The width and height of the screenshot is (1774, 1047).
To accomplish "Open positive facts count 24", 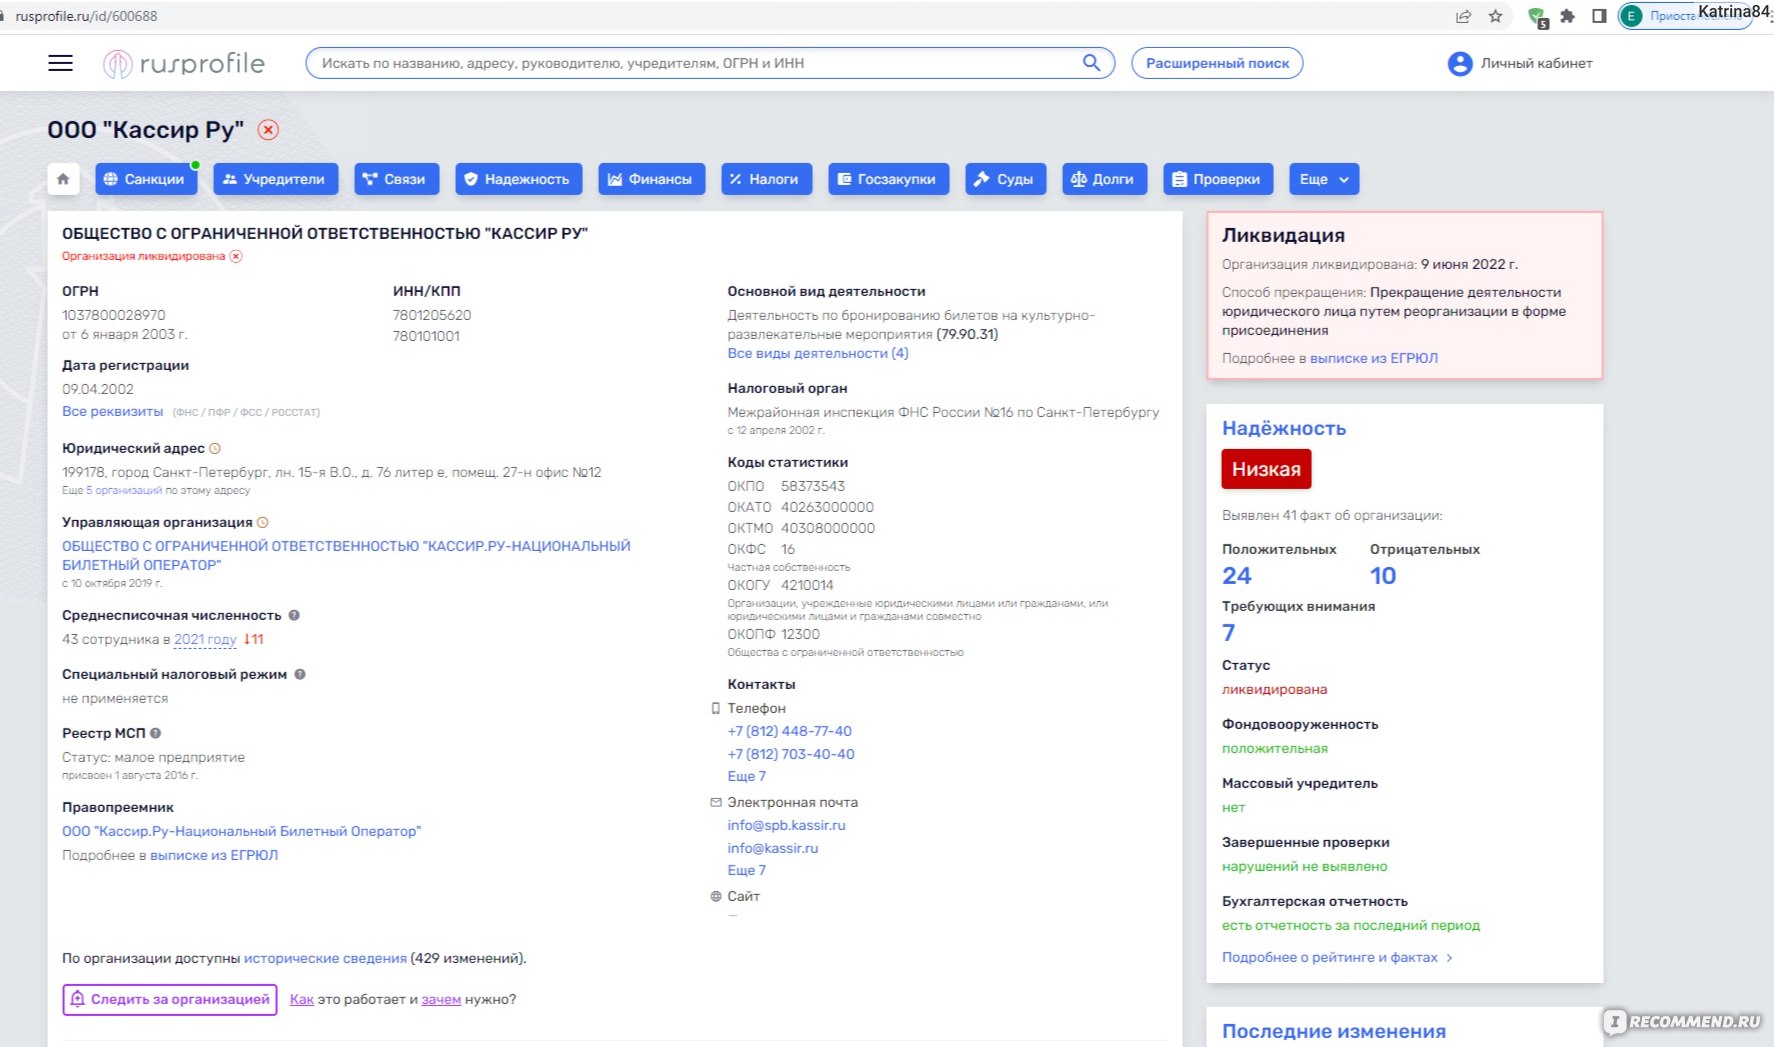I will 1236,577.
